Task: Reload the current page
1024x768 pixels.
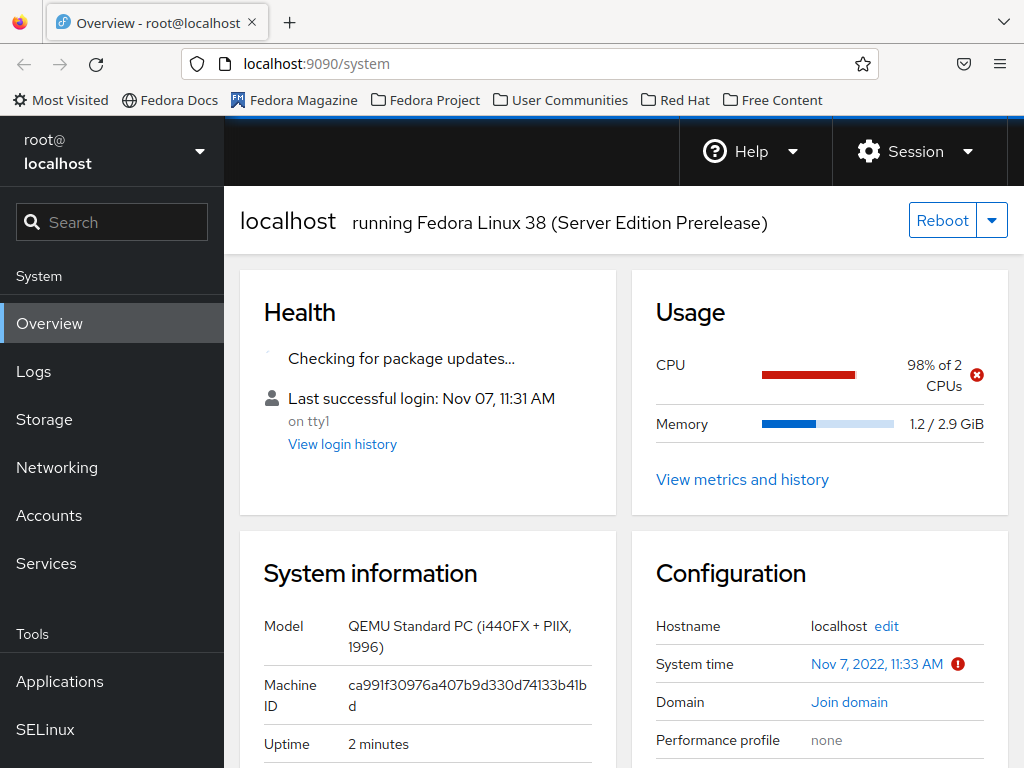Action: point(96,64)
